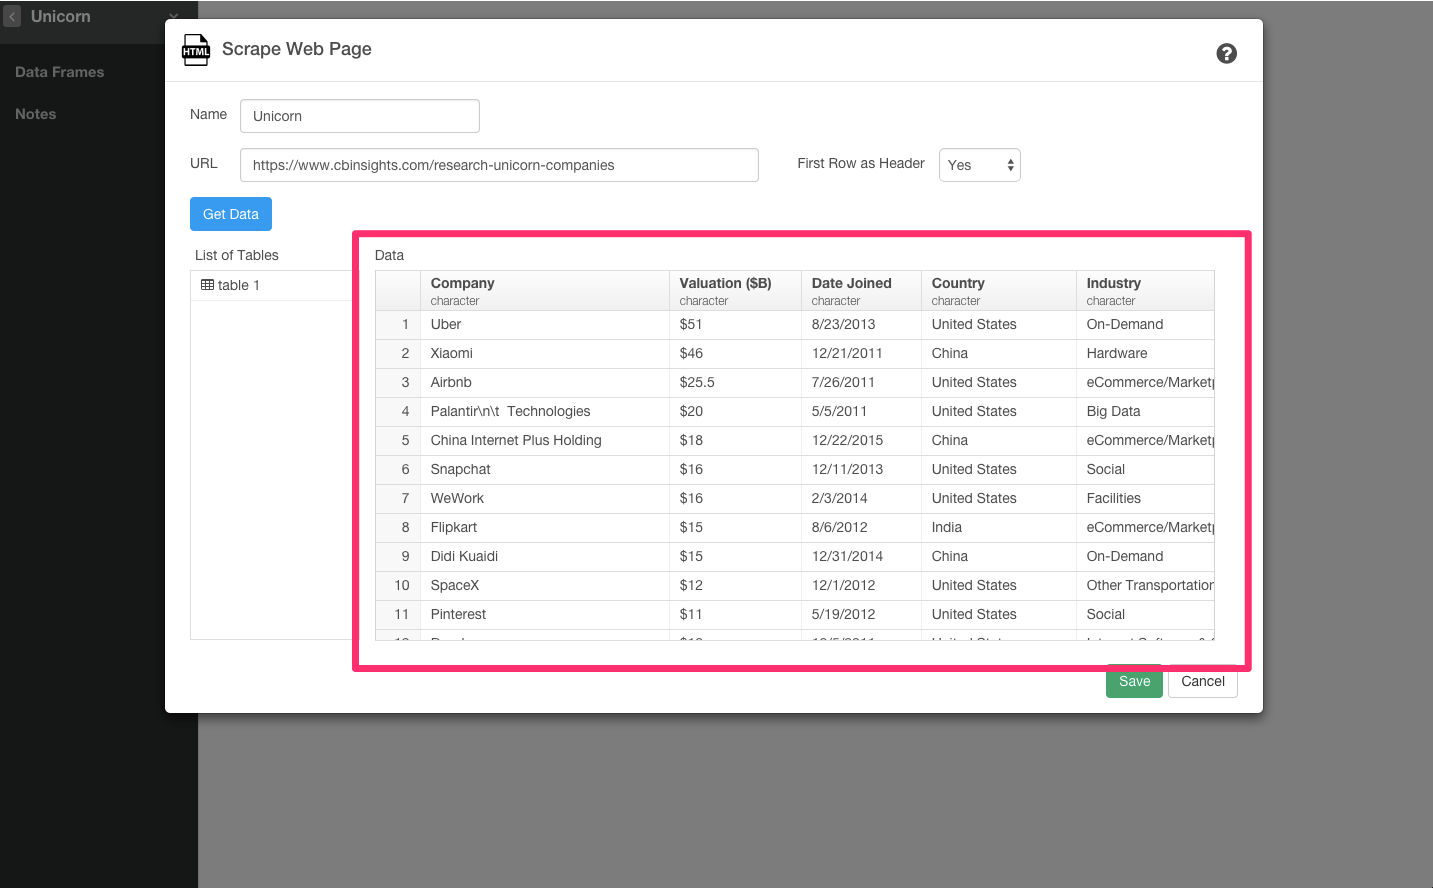The height and width of the screenshot is (889, 1433).
Task: Expand the Unicorn project dropdown chevron
Action: tap(173, 17)
